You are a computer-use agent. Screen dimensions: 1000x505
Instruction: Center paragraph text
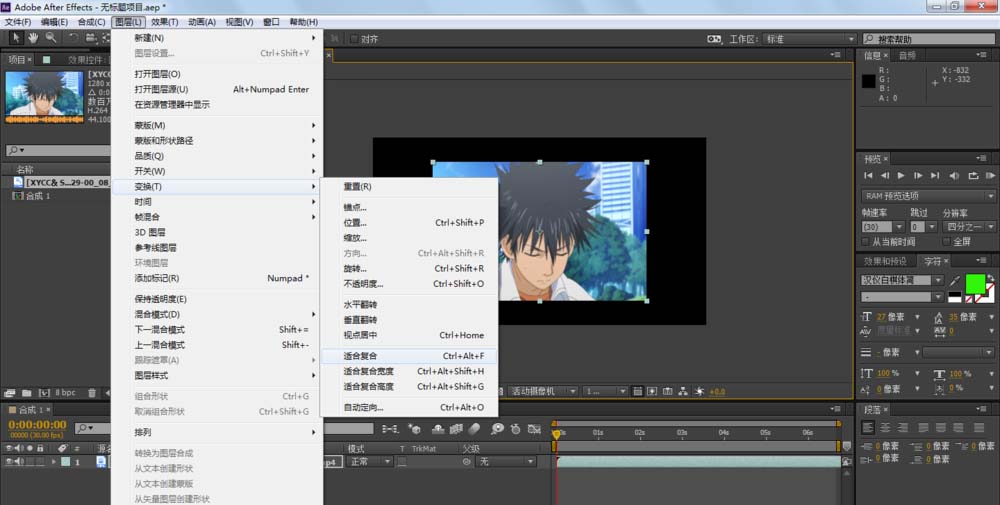[x=885, y=428]
